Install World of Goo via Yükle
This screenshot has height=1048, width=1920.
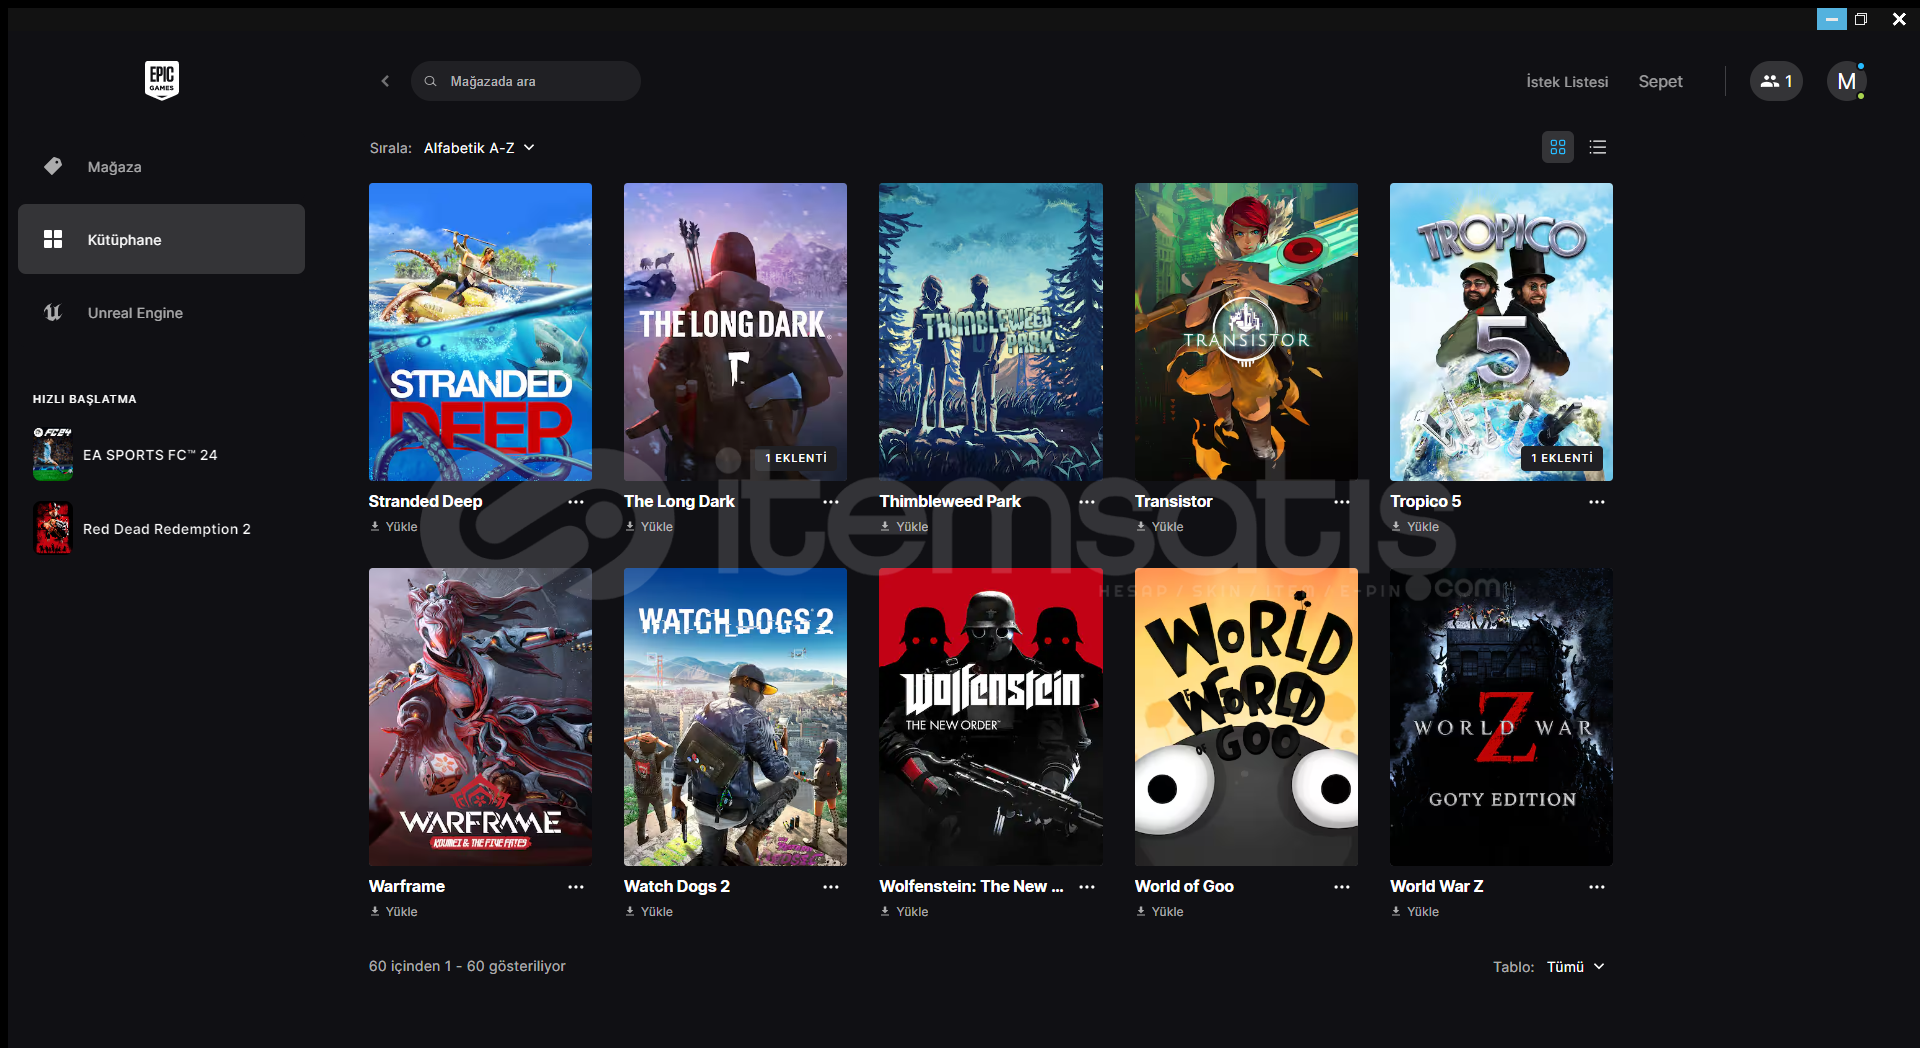click(x=1160, y=912)
